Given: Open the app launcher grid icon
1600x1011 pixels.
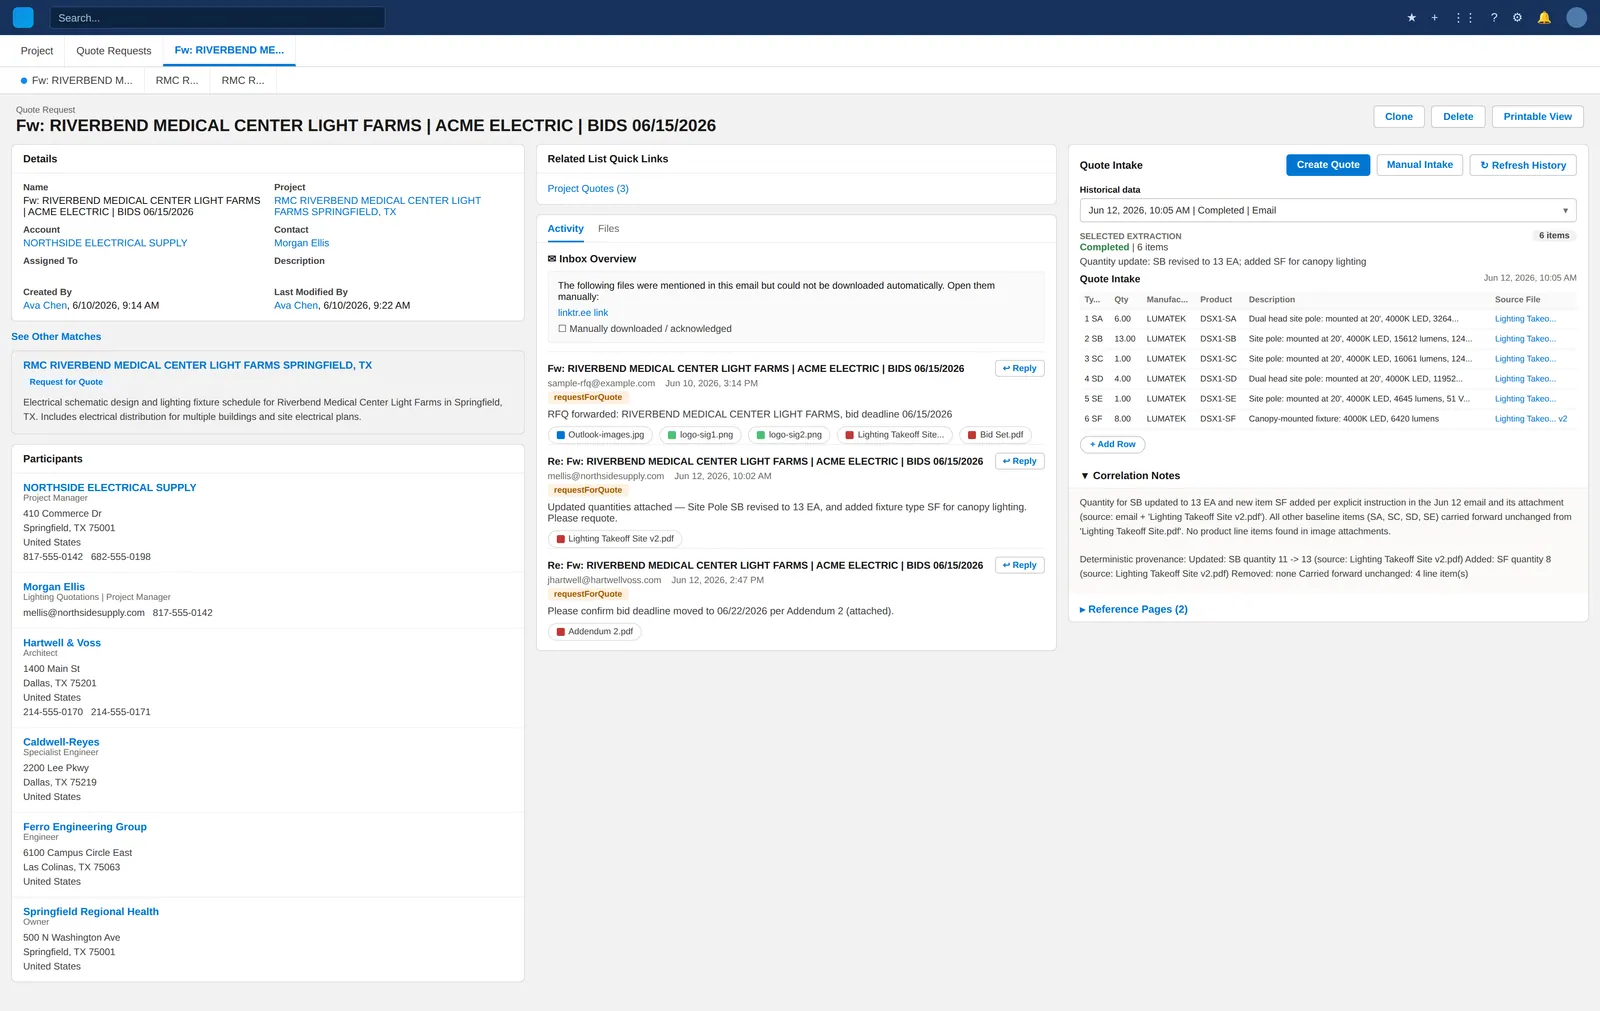Looking at the screenshot, I should click(x=1464, y=18).
